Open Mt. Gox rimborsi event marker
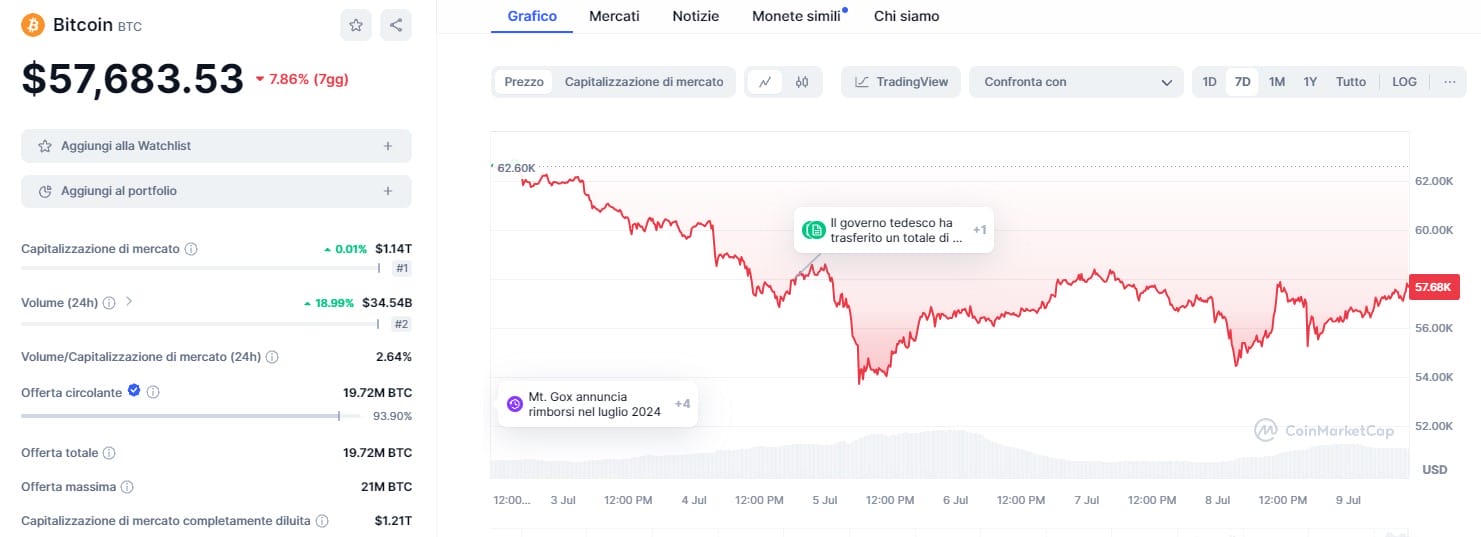Image resolution: width=1481 pixels, height=537 pixels. pyautogui.click(x=596, y=404)
